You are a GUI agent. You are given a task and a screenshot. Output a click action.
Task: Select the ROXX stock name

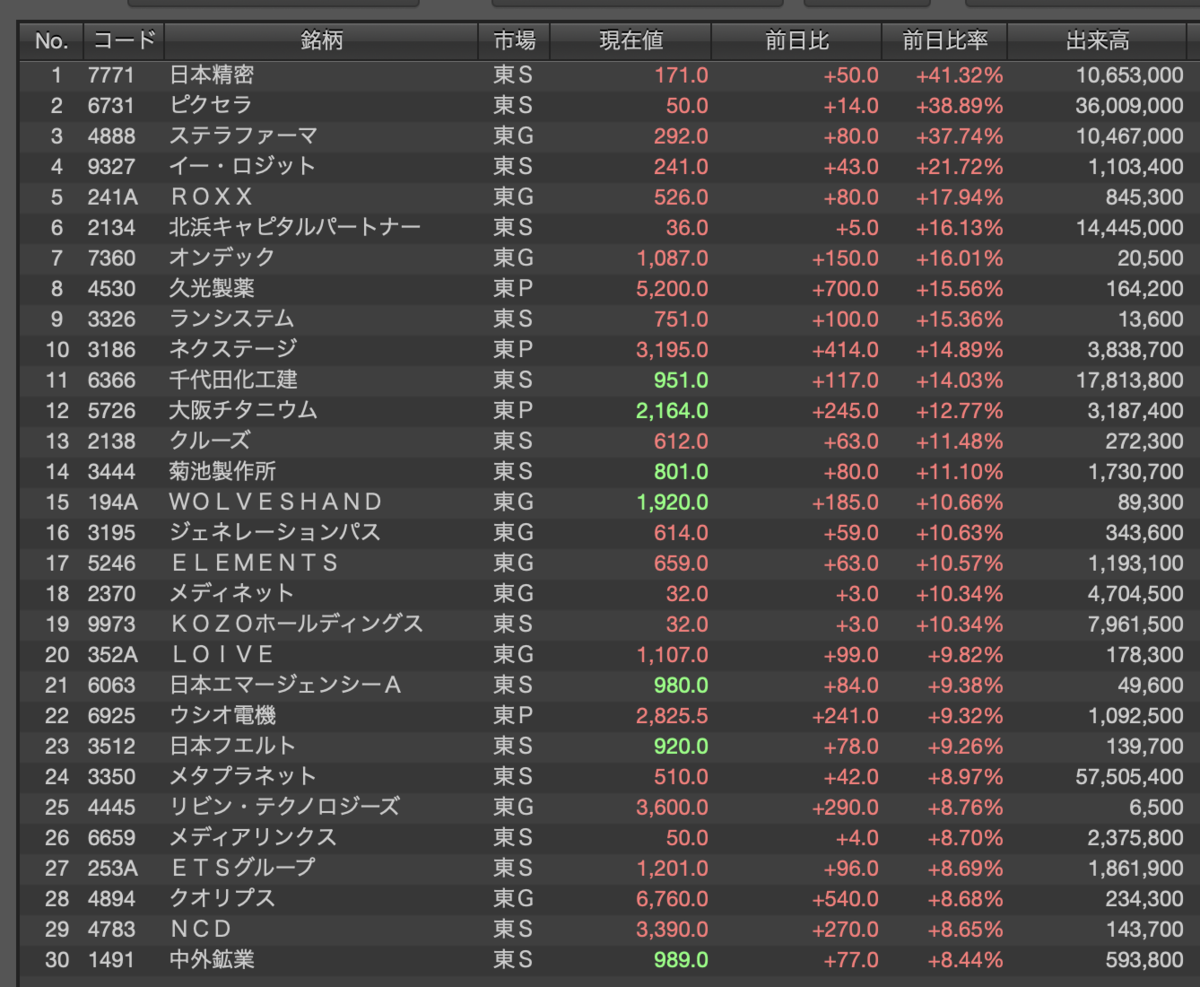pos(212,197)
